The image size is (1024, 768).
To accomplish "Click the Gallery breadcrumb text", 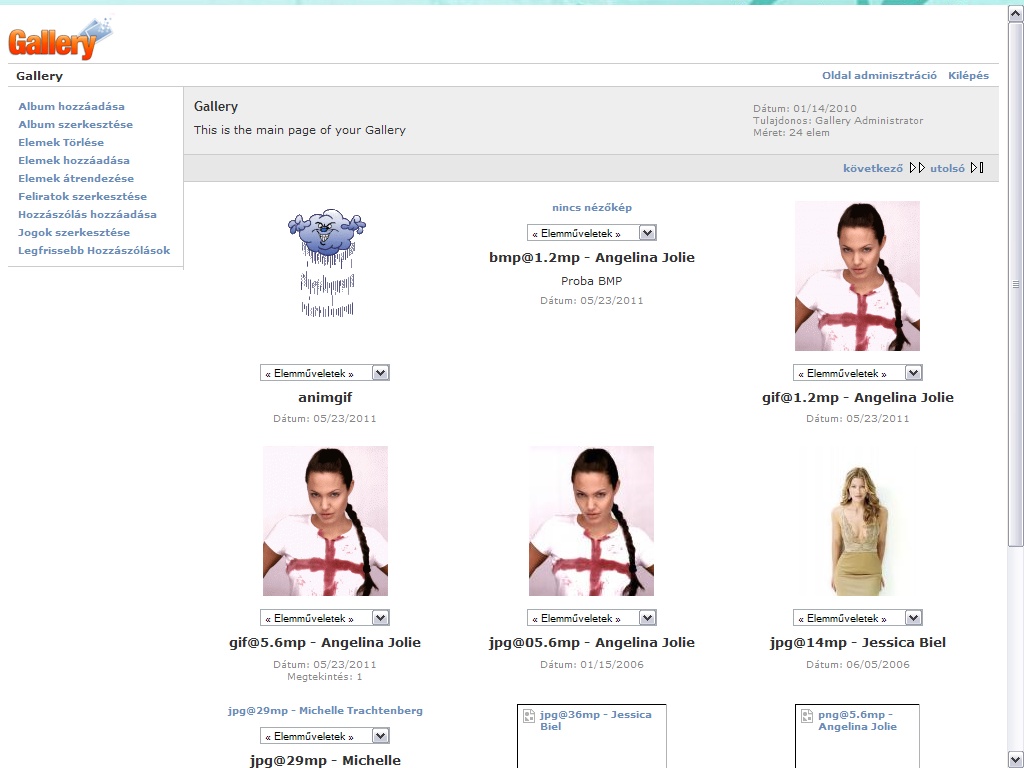I will pos(39,76).
